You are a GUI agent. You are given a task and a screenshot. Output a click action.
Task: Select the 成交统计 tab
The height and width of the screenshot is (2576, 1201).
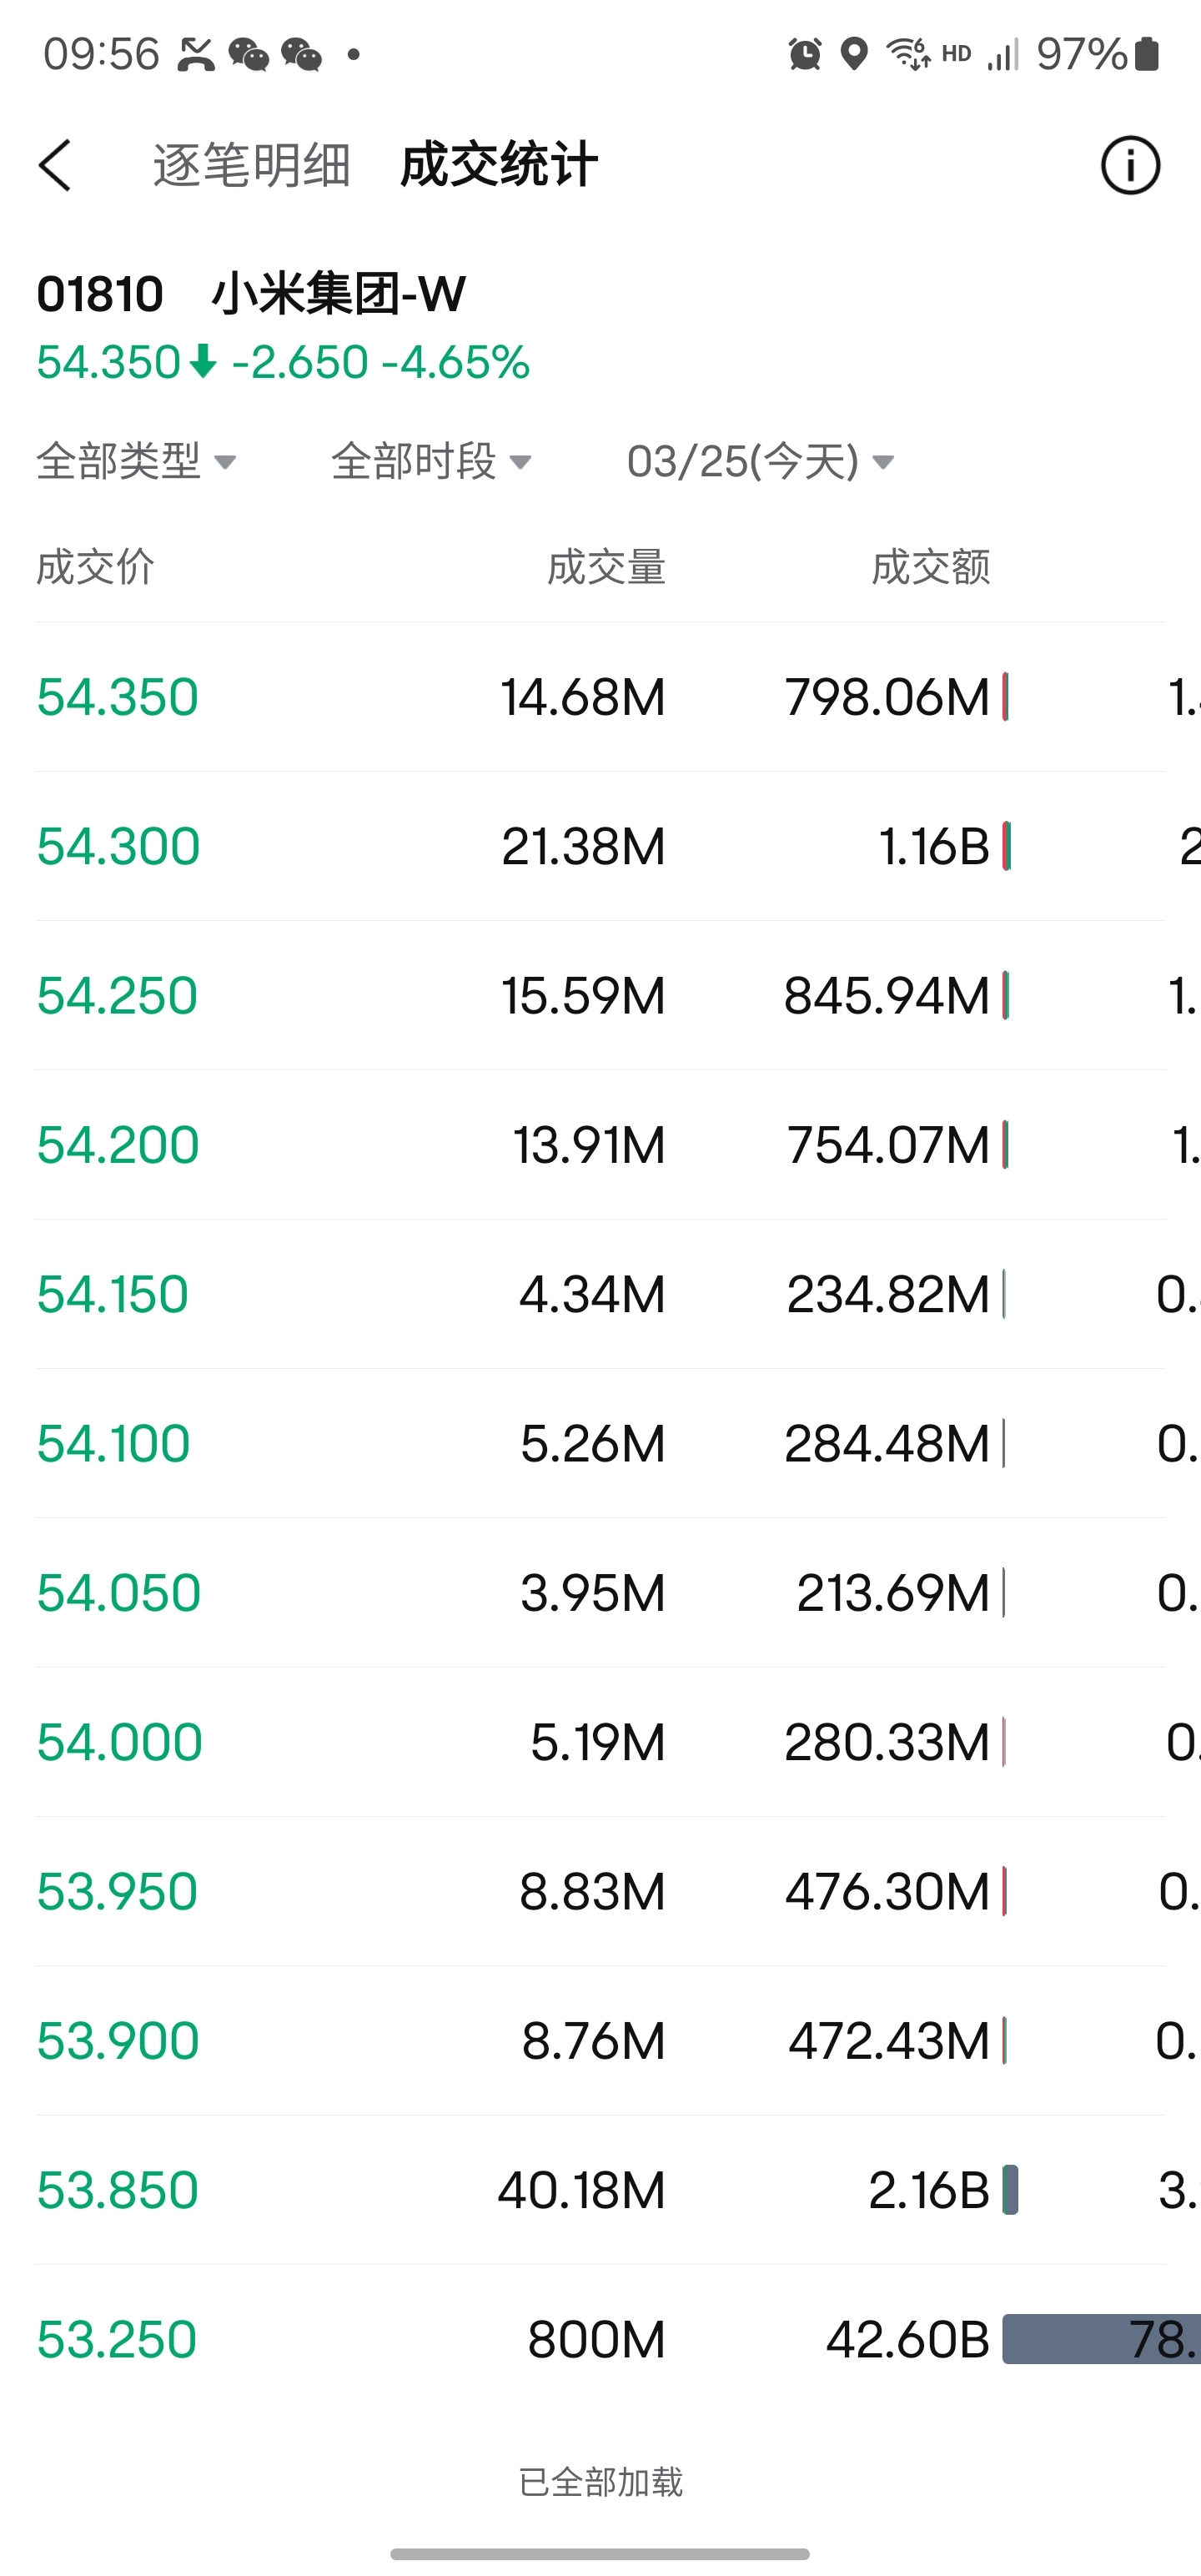[499, 165]
